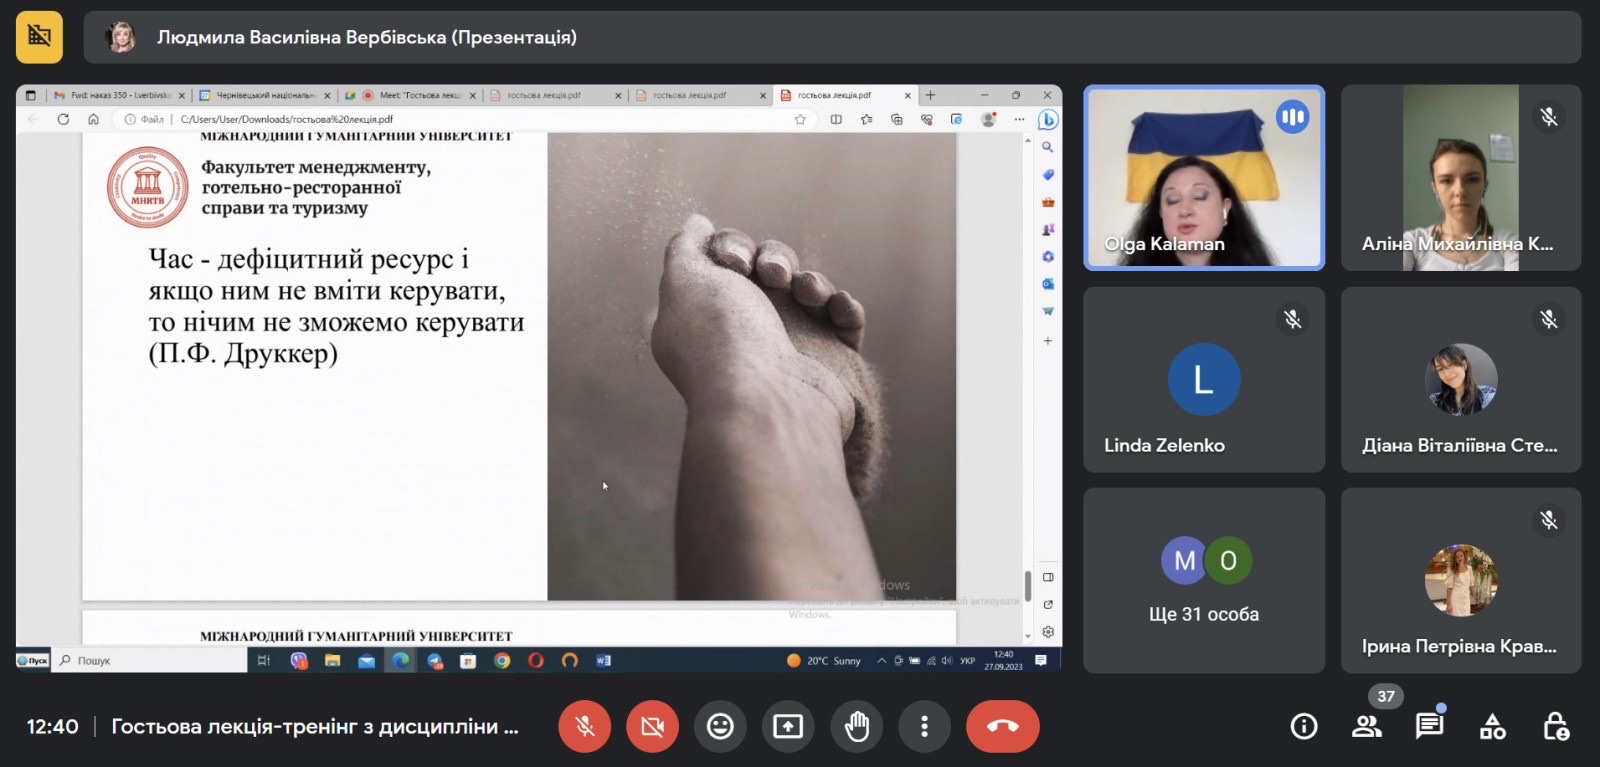Select Linda Zelenko's participant tile
Viewport: 1600px width, 767px height.
coord(1203,380)
